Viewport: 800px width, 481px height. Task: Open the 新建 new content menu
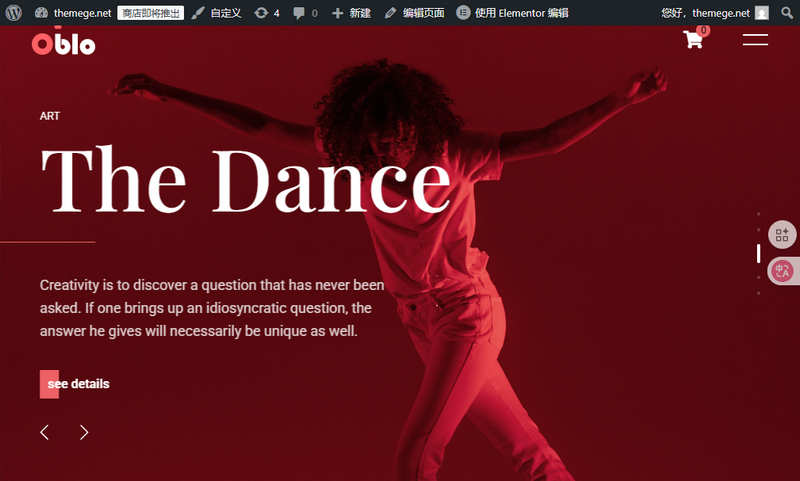(351, 13)
